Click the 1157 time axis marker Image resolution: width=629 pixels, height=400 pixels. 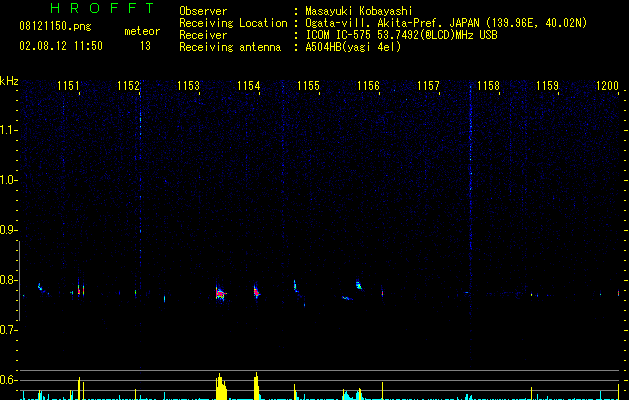click(x=428, y=86)
